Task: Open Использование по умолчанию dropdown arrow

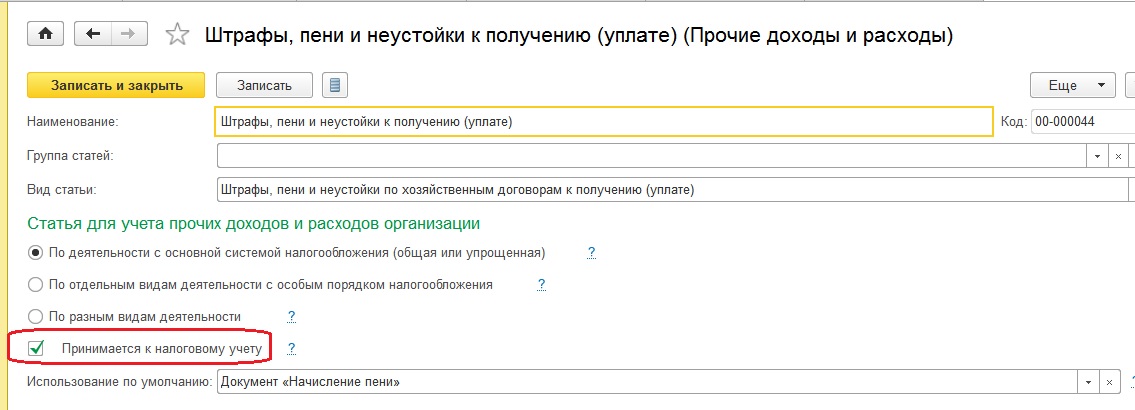Action: 1087,383
